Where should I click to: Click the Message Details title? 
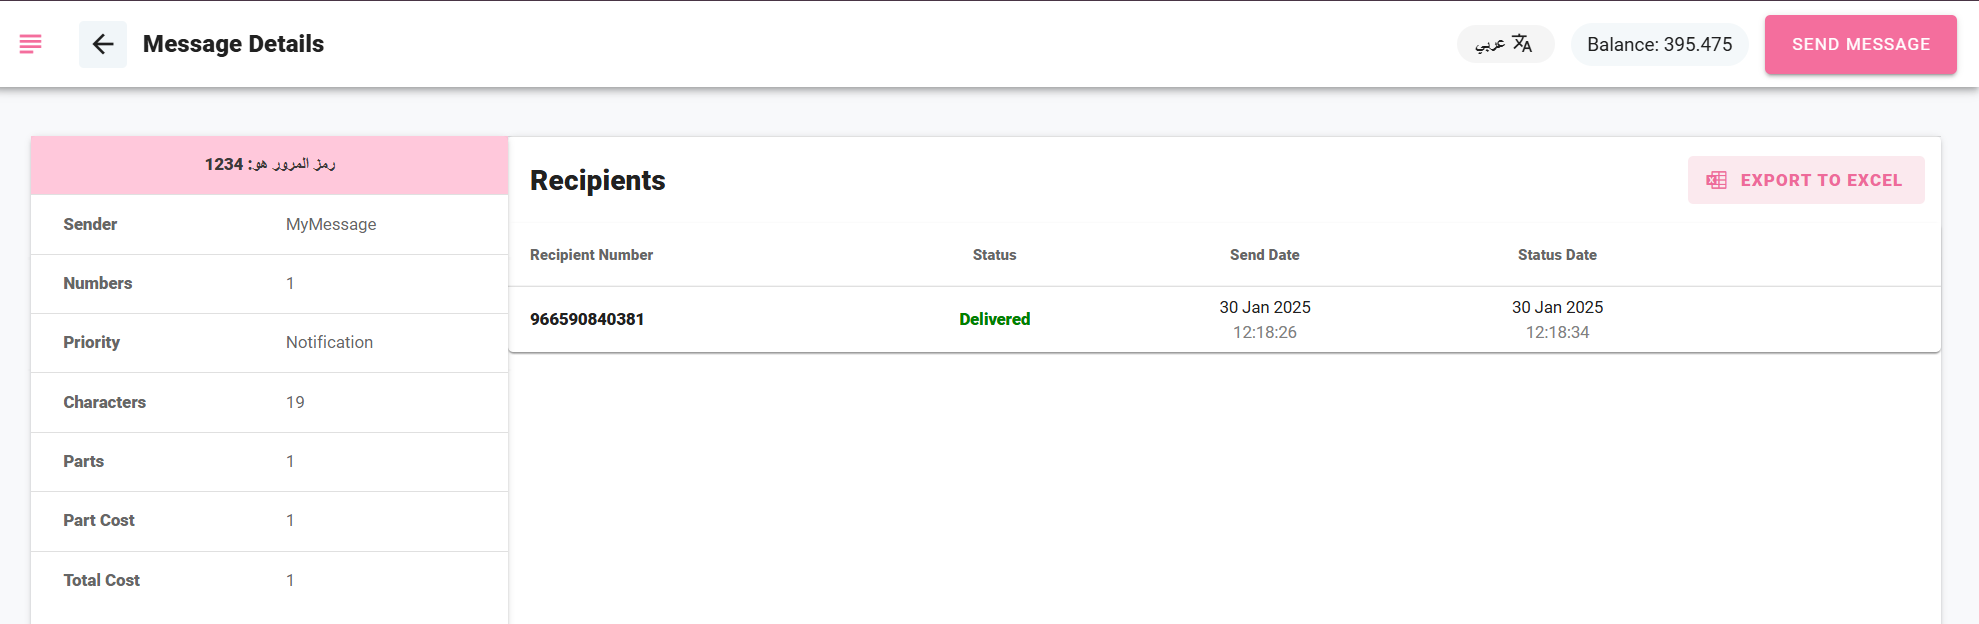click(x=233, y=44)
